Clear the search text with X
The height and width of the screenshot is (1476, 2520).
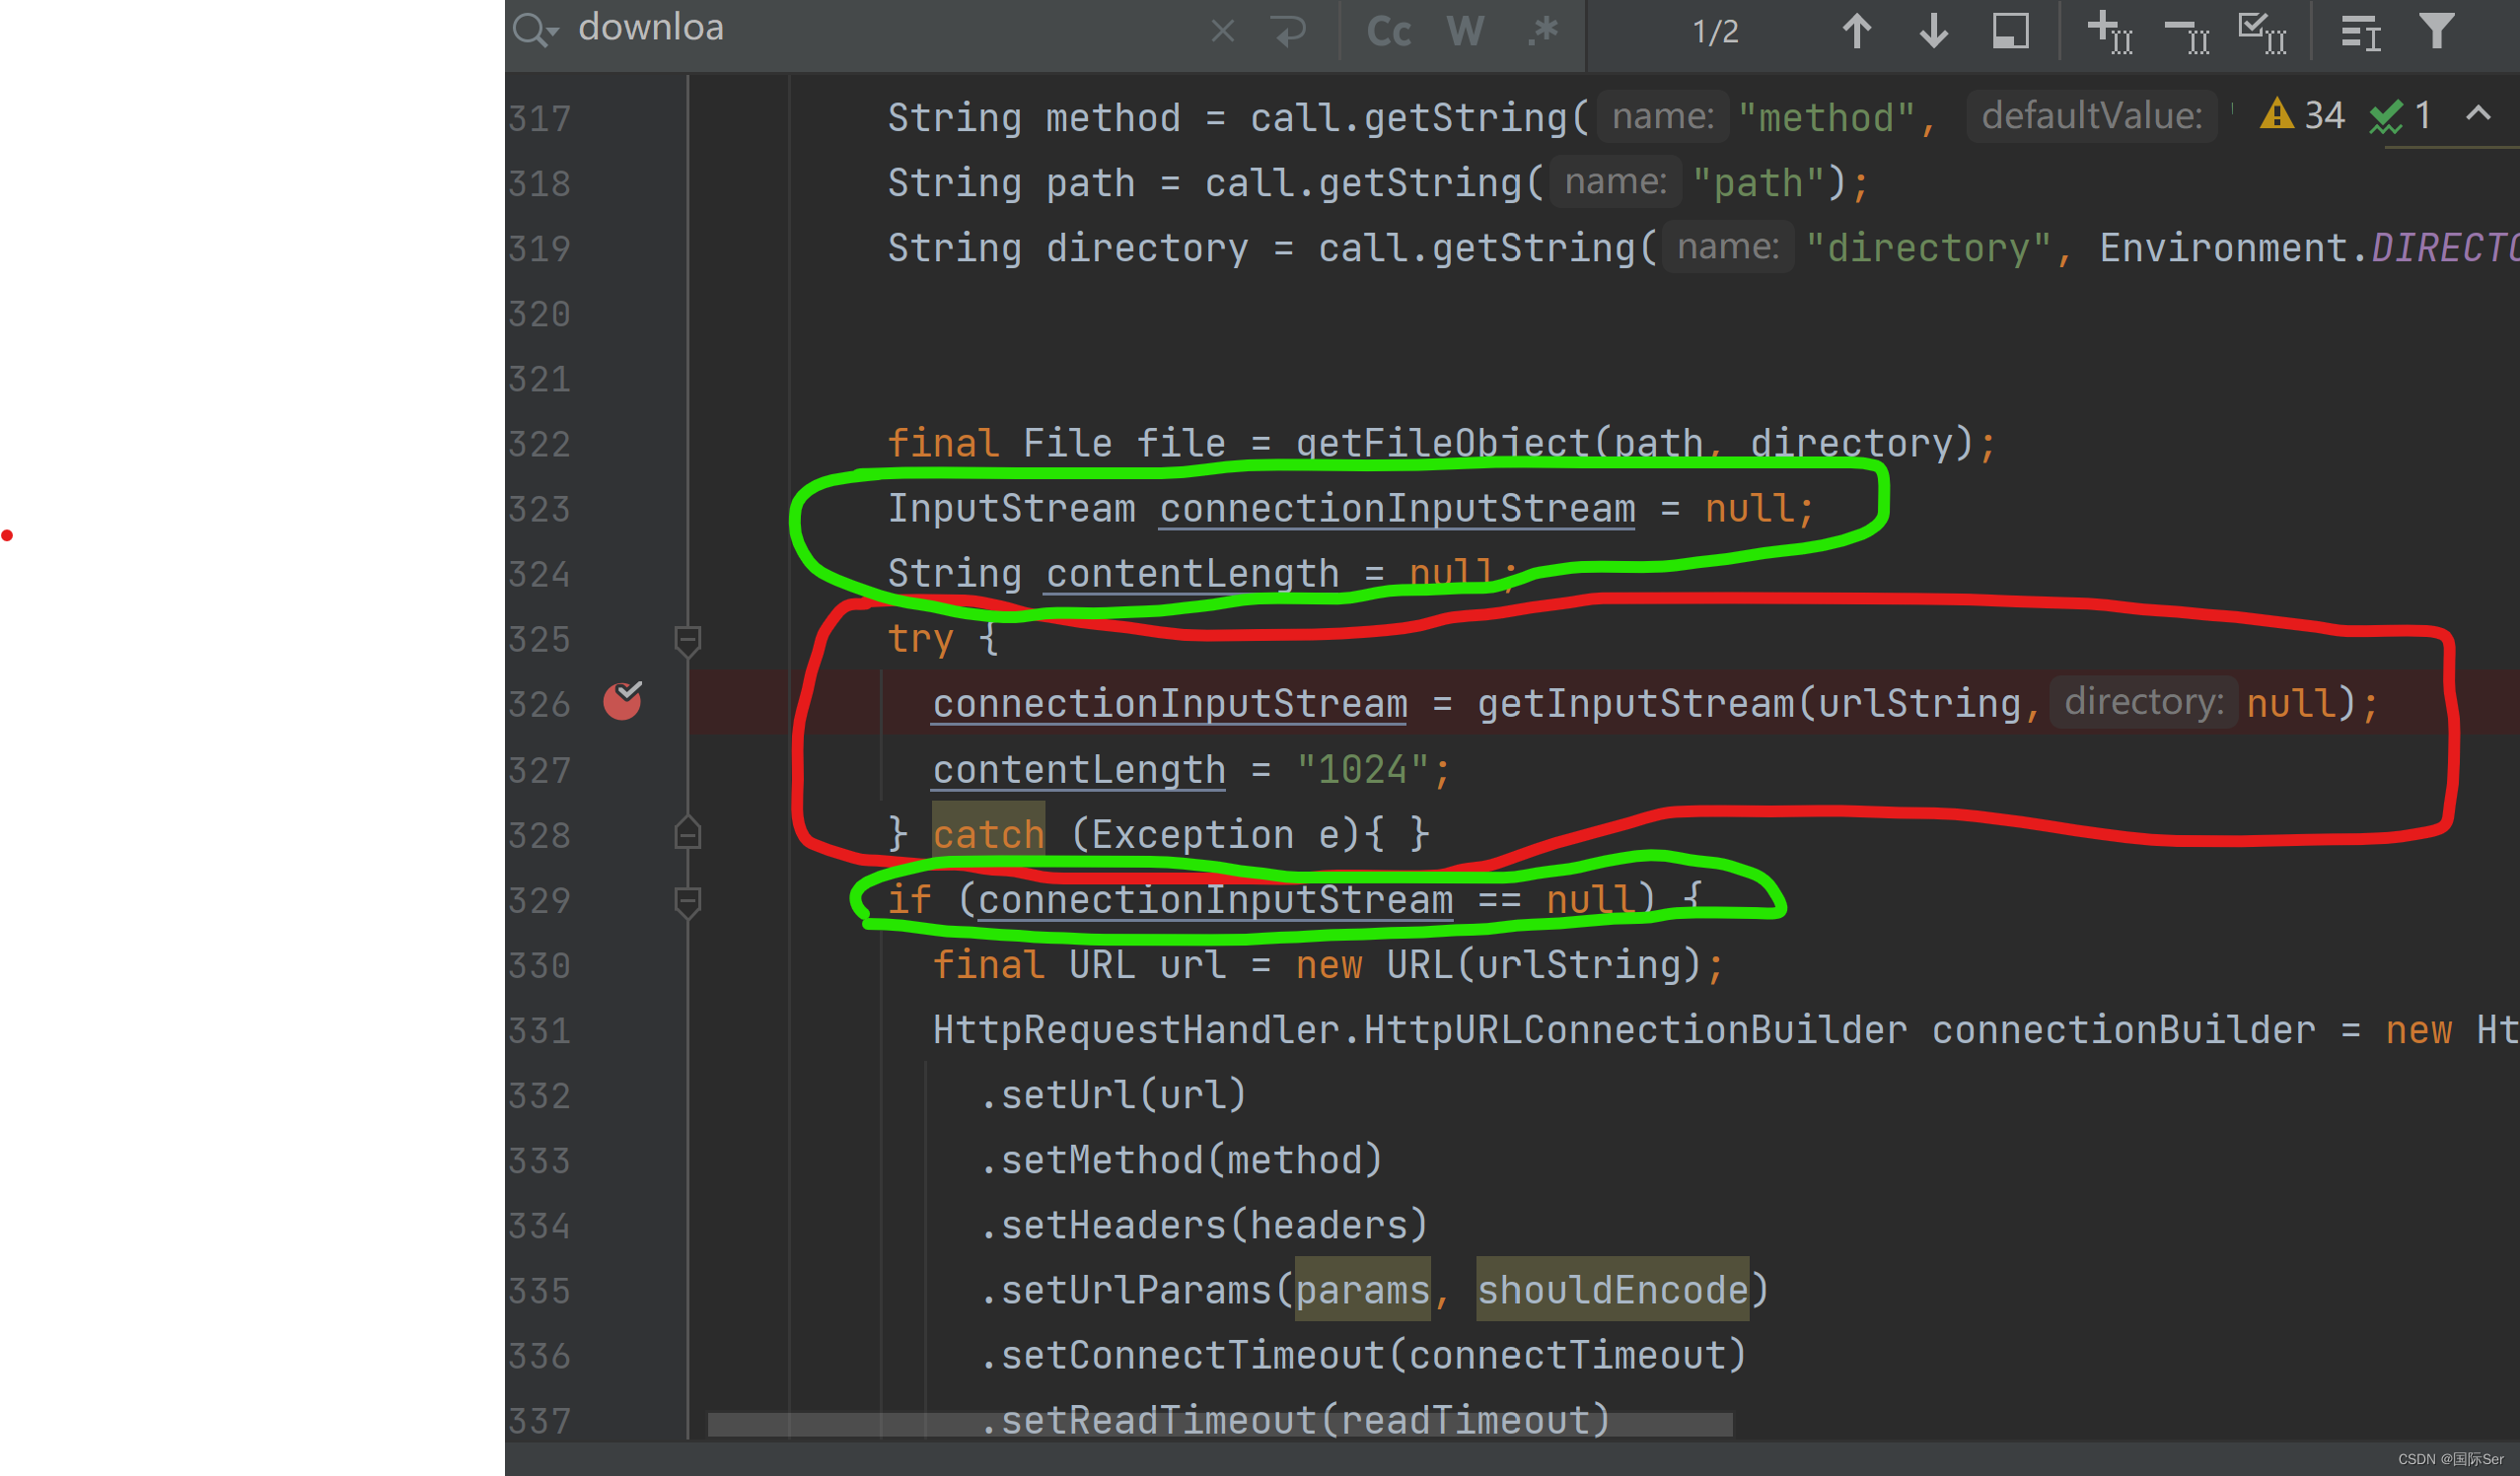tap(1222, 31)
